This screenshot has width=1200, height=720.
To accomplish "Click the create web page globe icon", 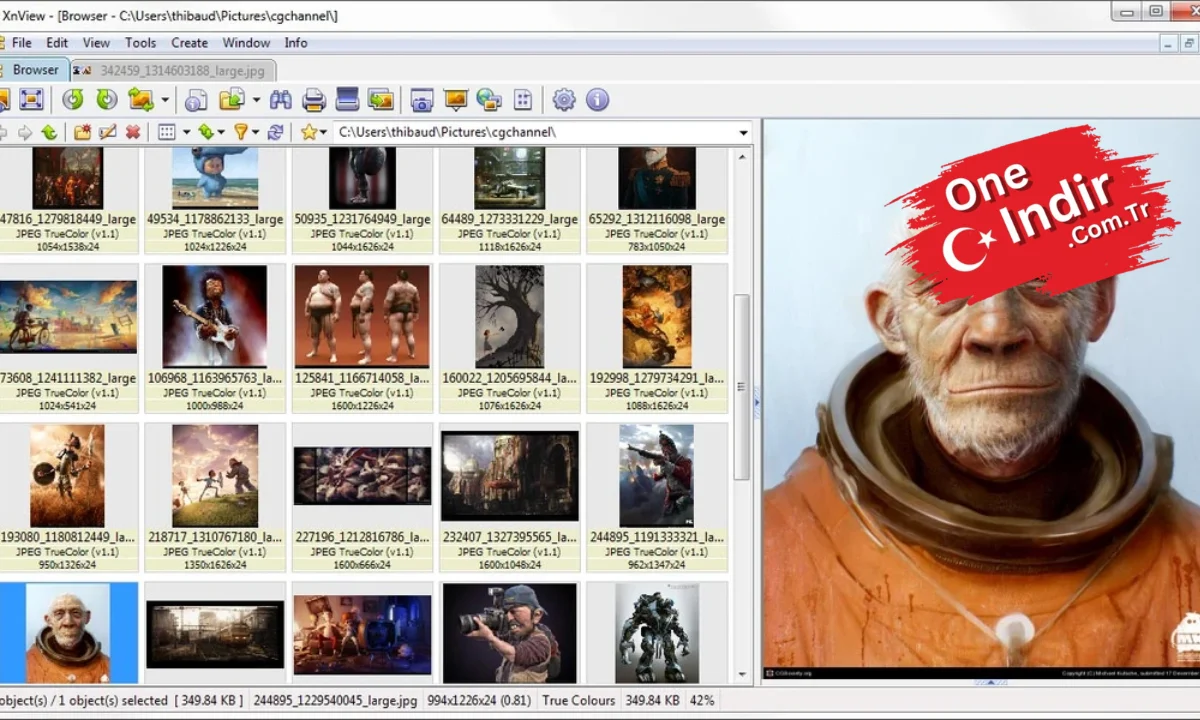I will point(489,99).
